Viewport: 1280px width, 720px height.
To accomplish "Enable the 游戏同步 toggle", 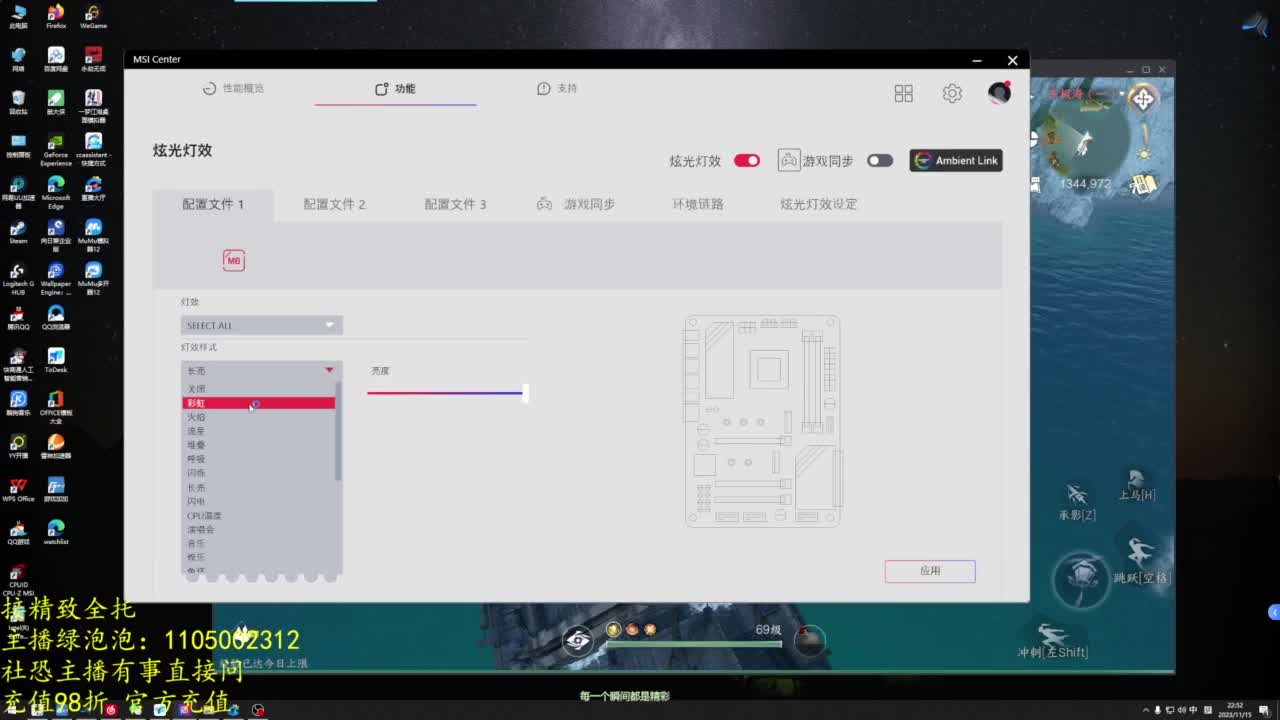I will (879, 159).
